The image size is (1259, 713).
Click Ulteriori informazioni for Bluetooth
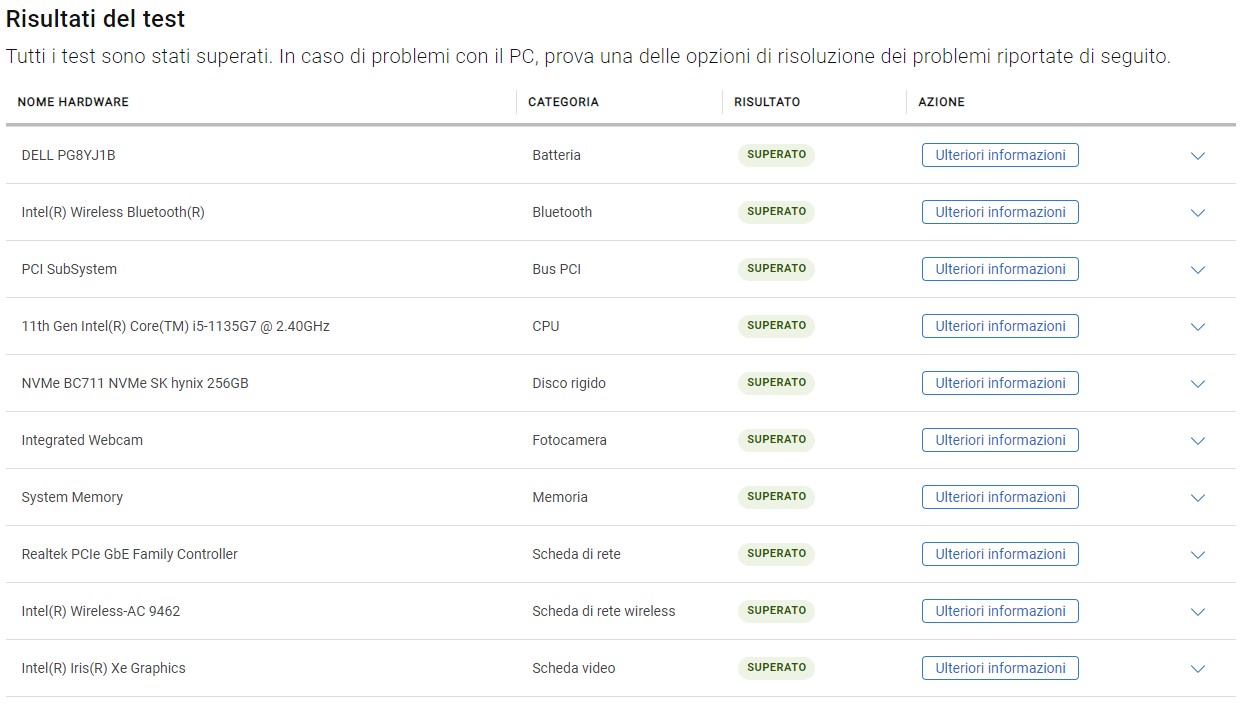click(1000, 212)
